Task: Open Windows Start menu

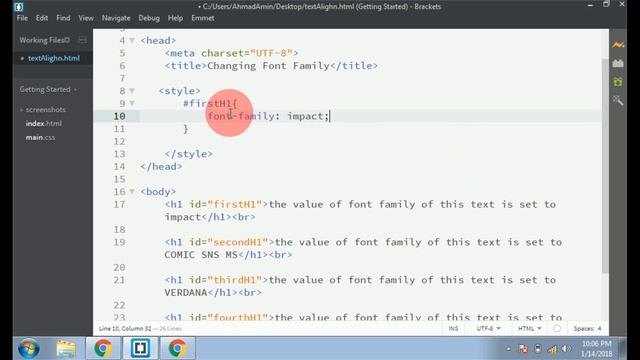Action: [29, 349]
